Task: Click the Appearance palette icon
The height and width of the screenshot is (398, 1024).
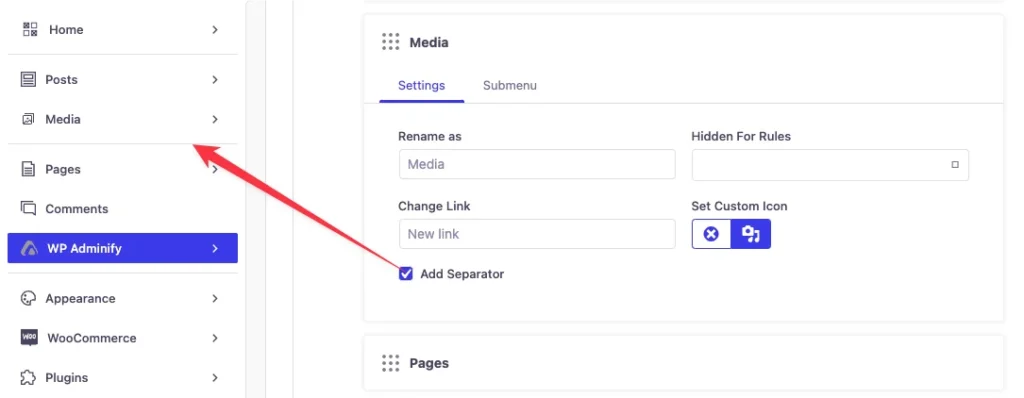Action: 28,299
